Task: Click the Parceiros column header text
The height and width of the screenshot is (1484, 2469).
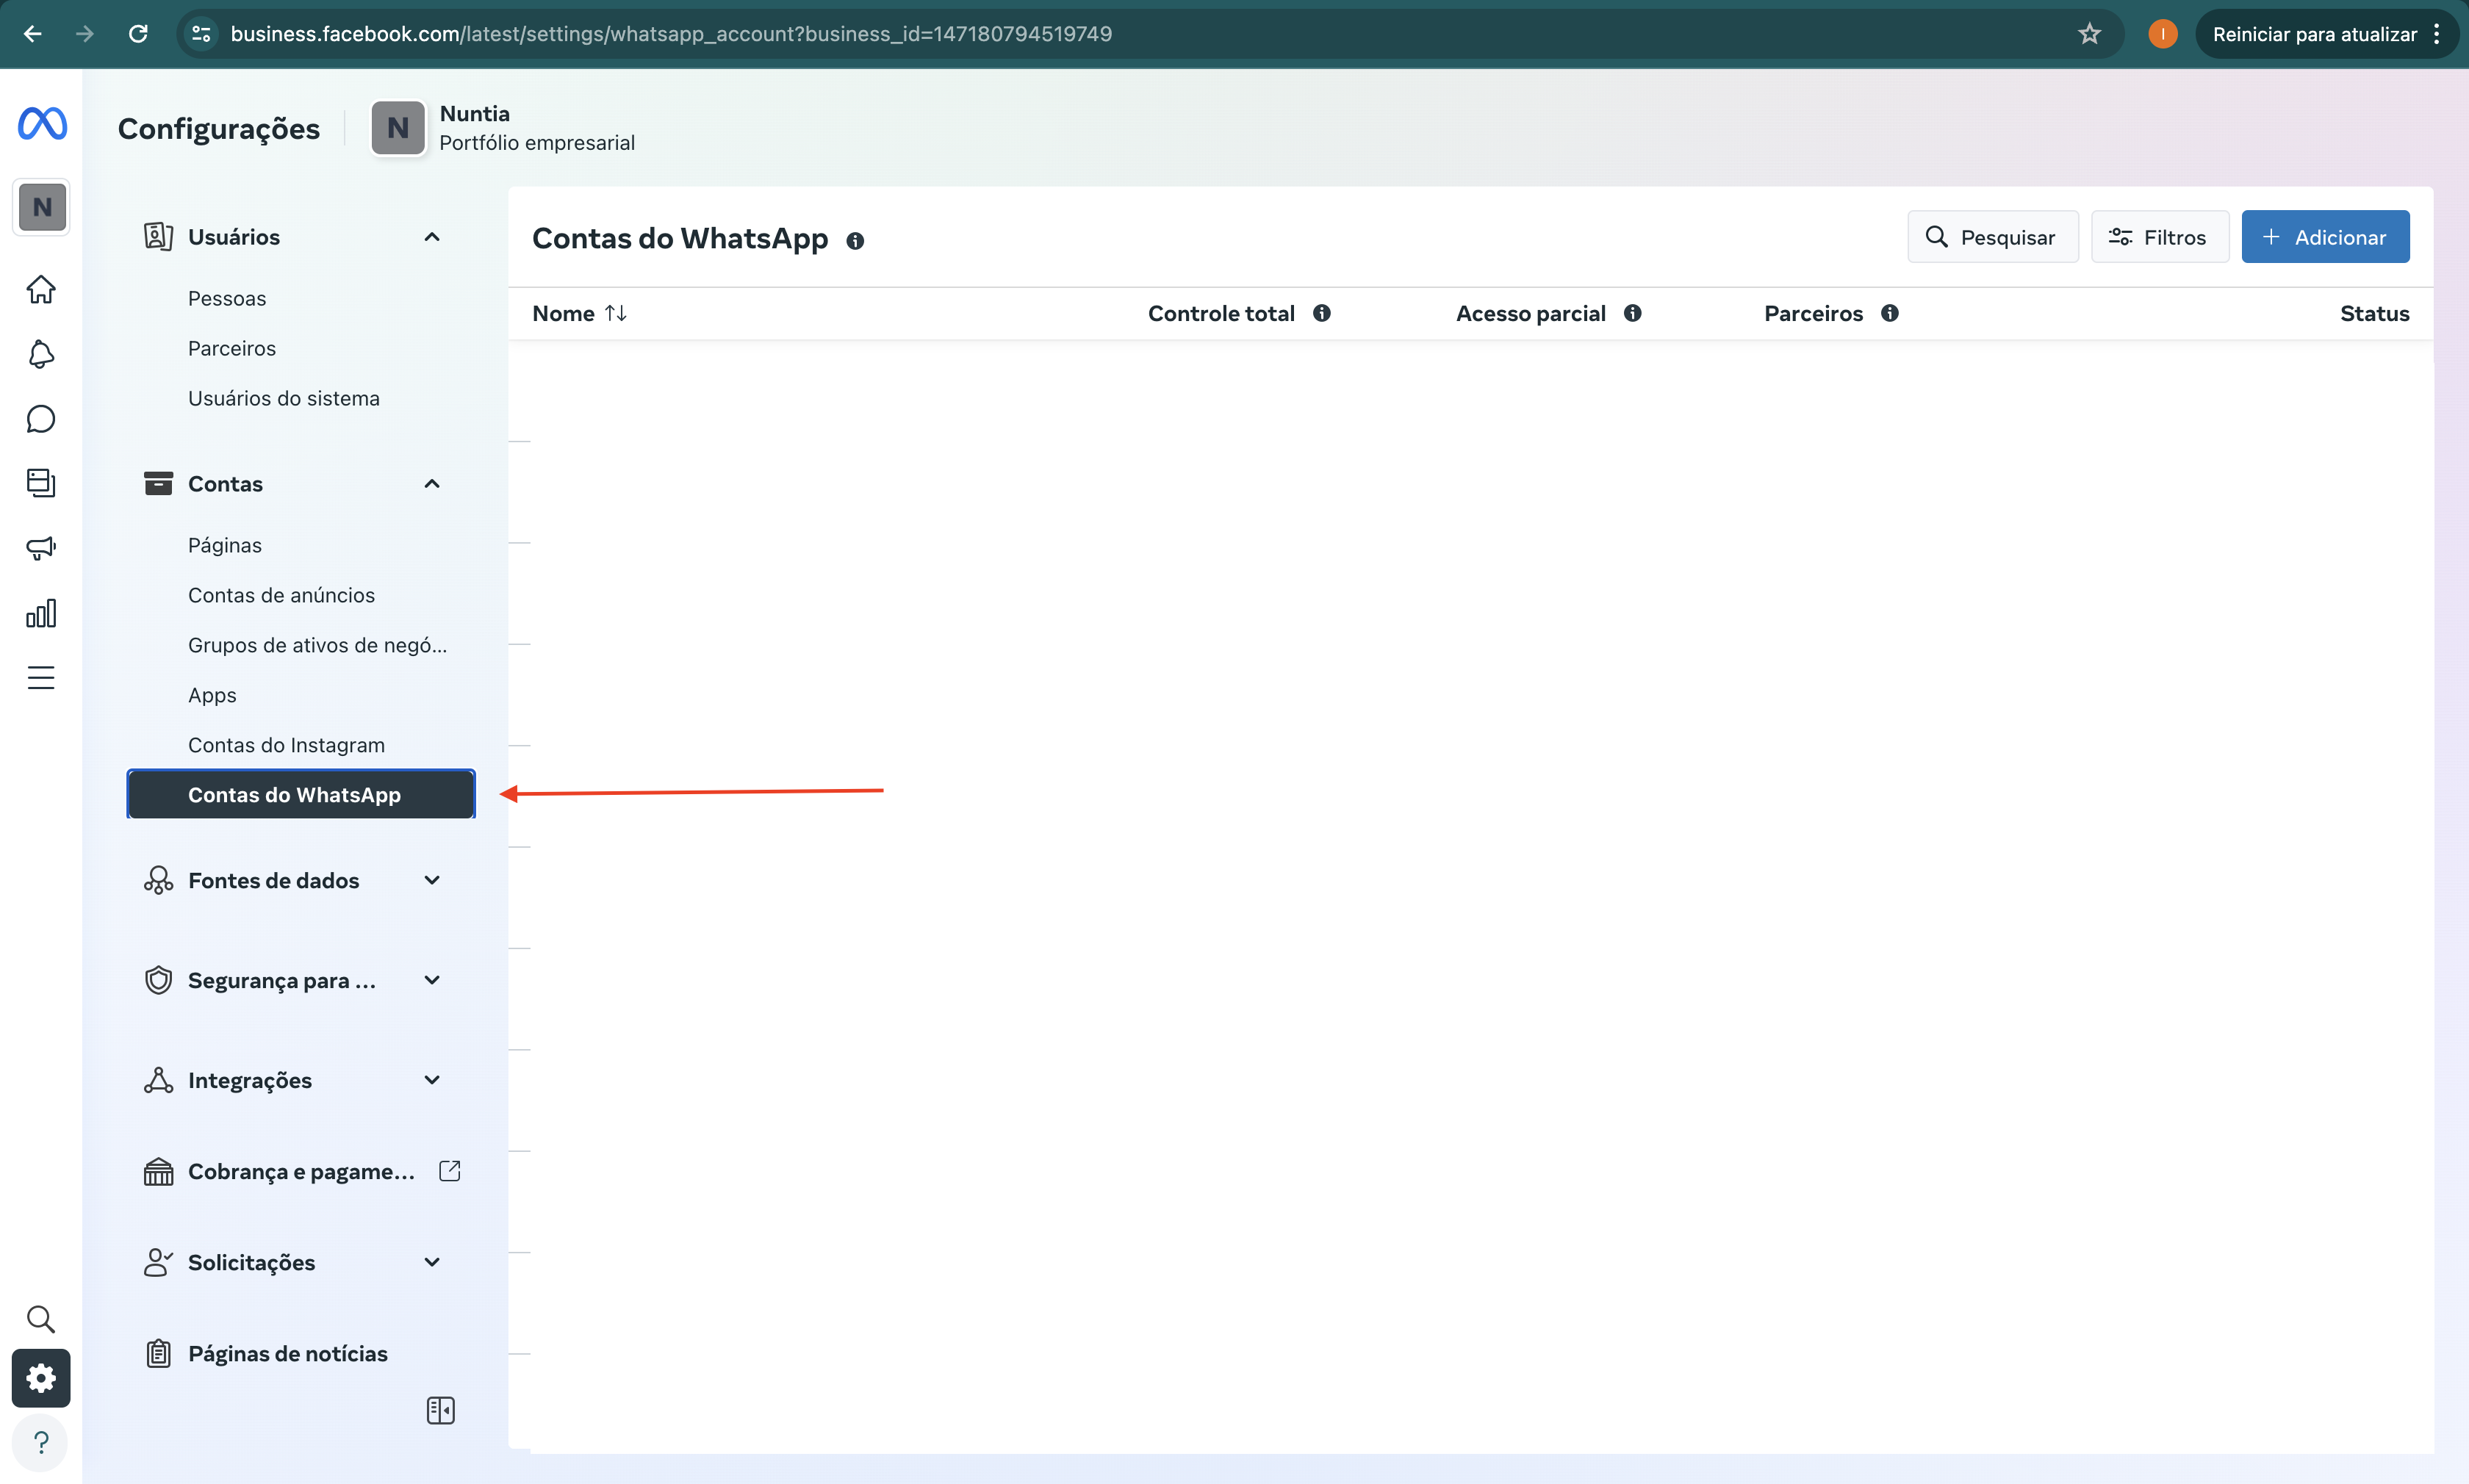Action: click(x=1813, y=313)
